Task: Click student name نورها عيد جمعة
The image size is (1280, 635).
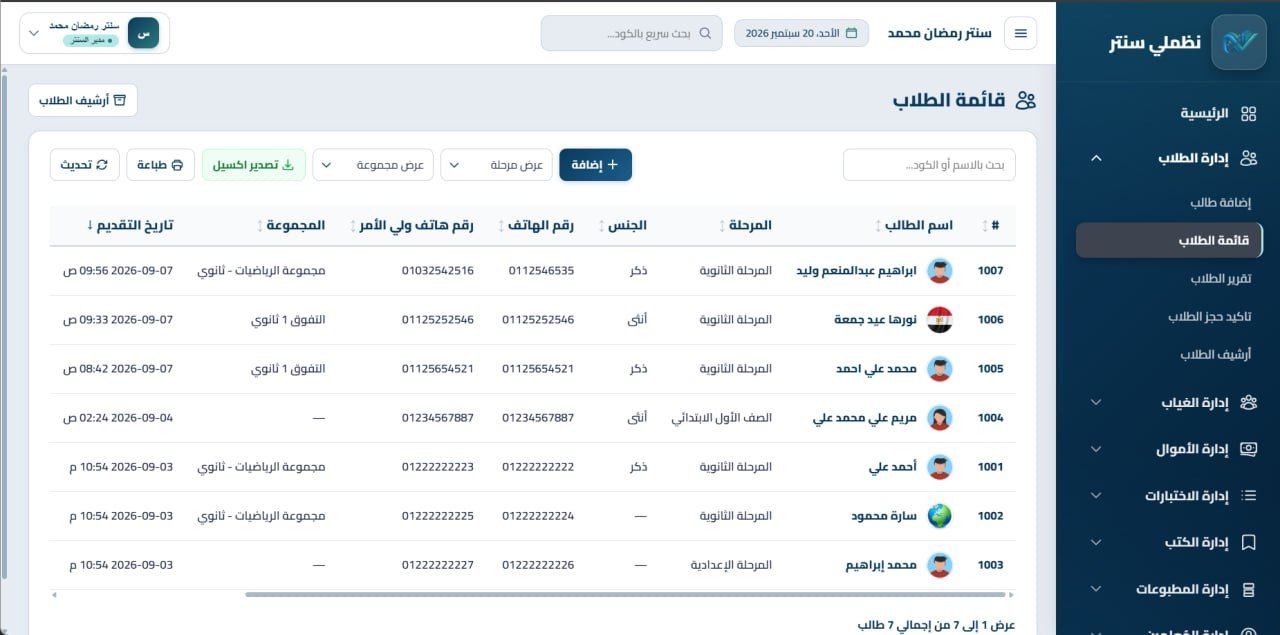Action: click(x=875, y=320)
